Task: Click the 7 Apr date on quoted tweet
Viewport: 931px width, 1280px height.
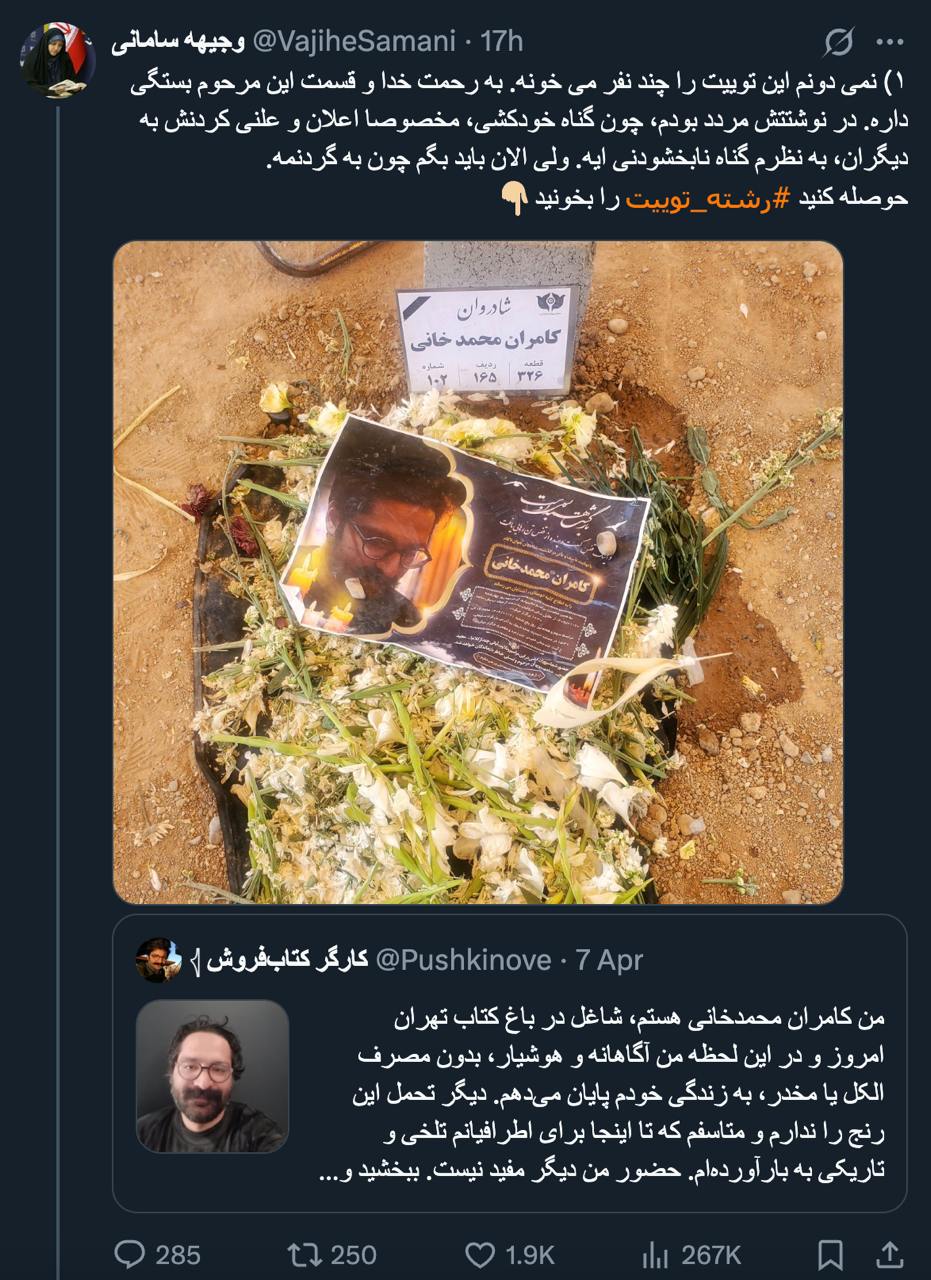Action: 609,960
